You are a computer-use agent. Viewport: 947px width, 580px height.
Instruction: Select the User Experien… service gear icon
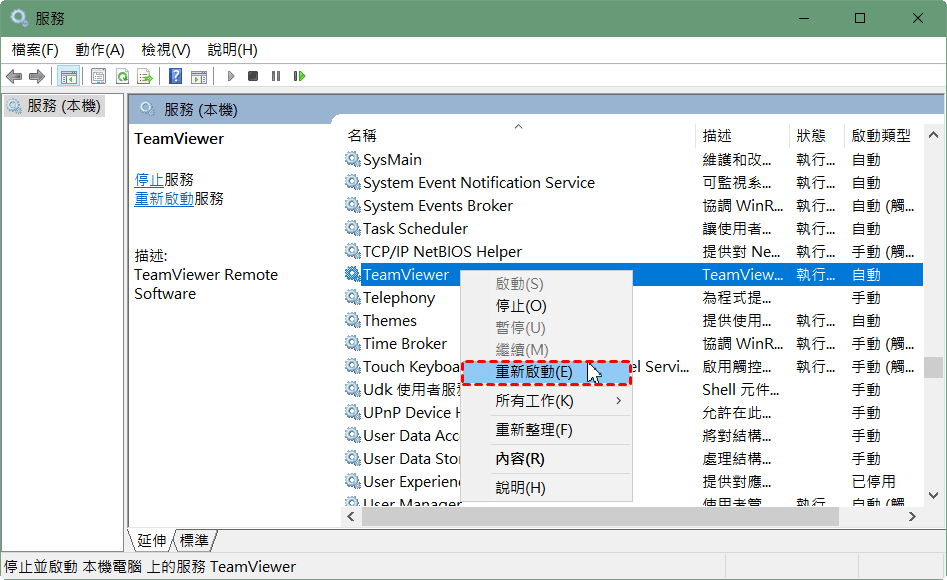353,481
